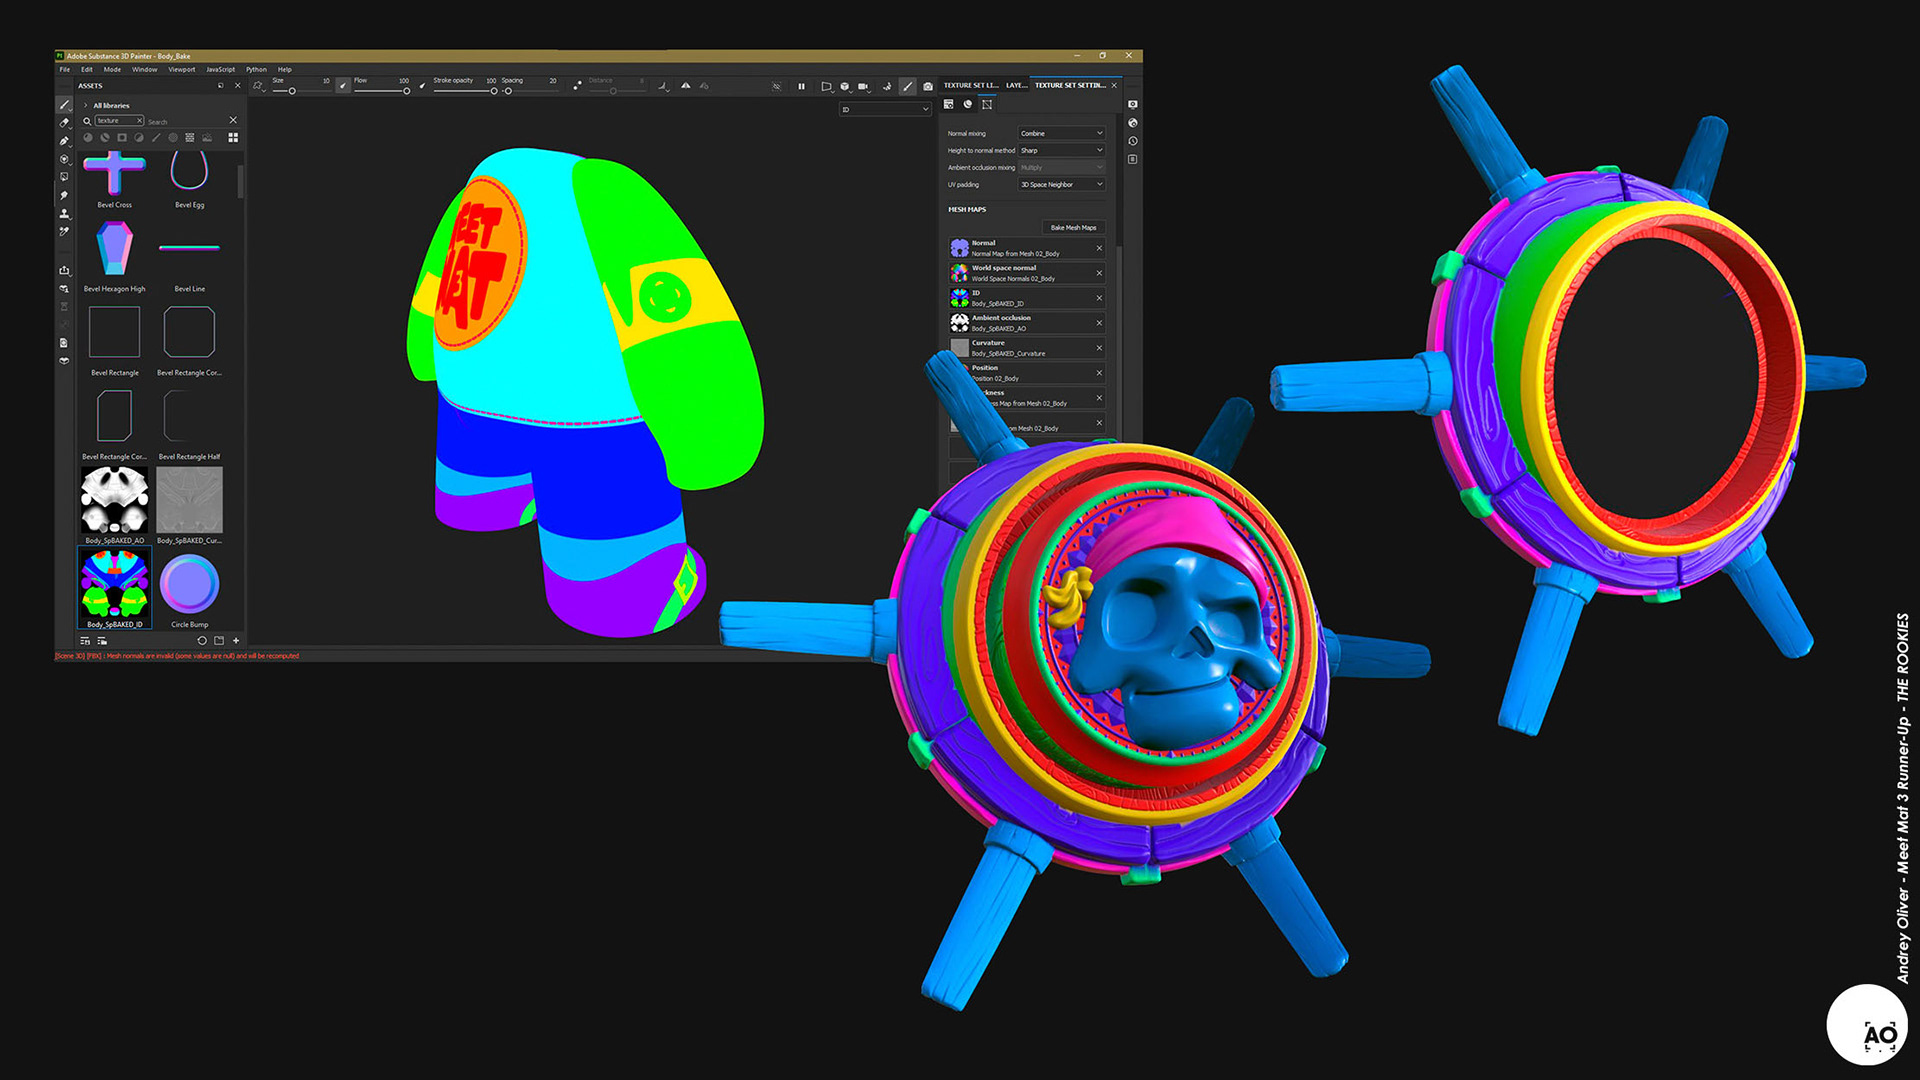
Task: Switch to the Texture Set List tab
Action: click(971, 85)
